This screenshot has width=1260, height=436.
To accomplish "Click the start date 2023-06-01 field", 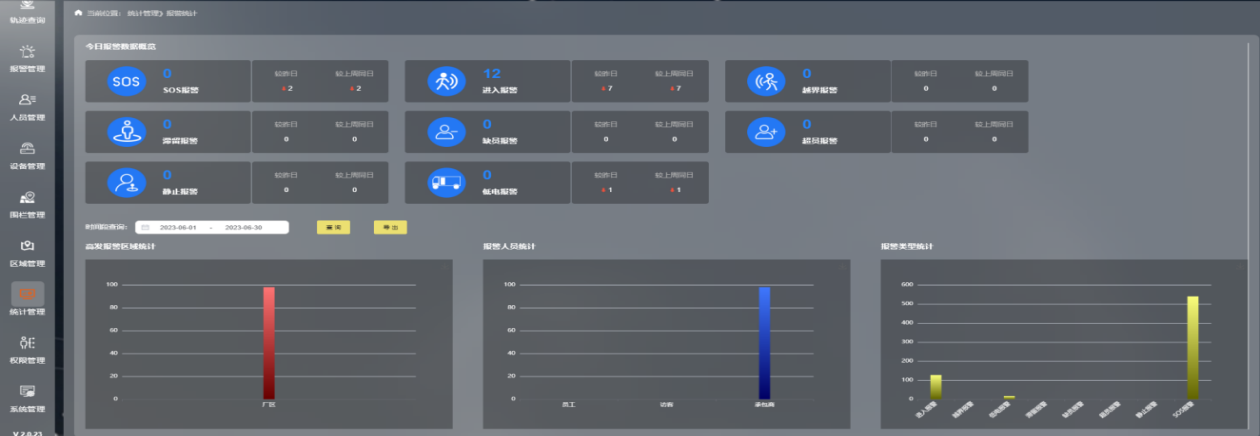I will click(x=177, y=227).
